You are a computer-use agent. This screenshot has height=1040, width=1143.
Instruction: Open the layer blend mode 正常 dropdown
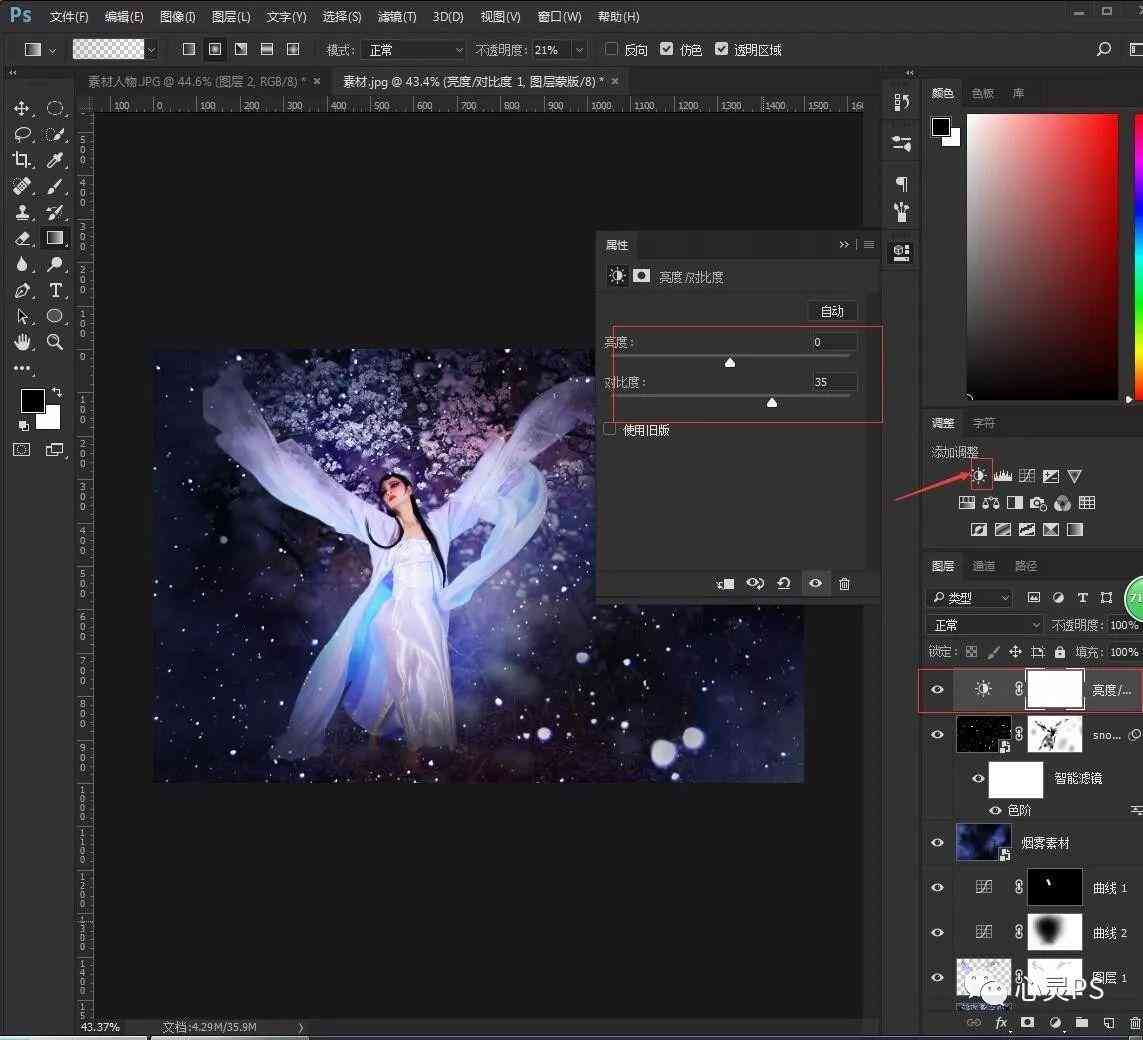(985, 625)
